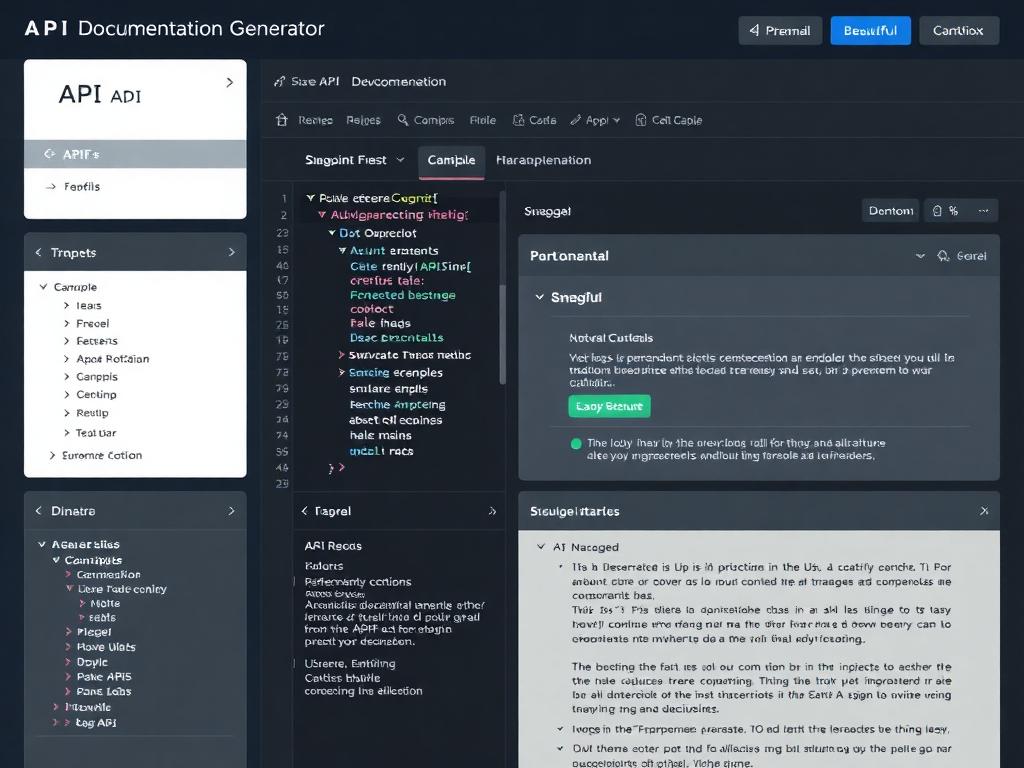Viewport: 1024px width, 768px height.
Task: Click the Dinatra panel forward chevron
Action: [231, 511]
